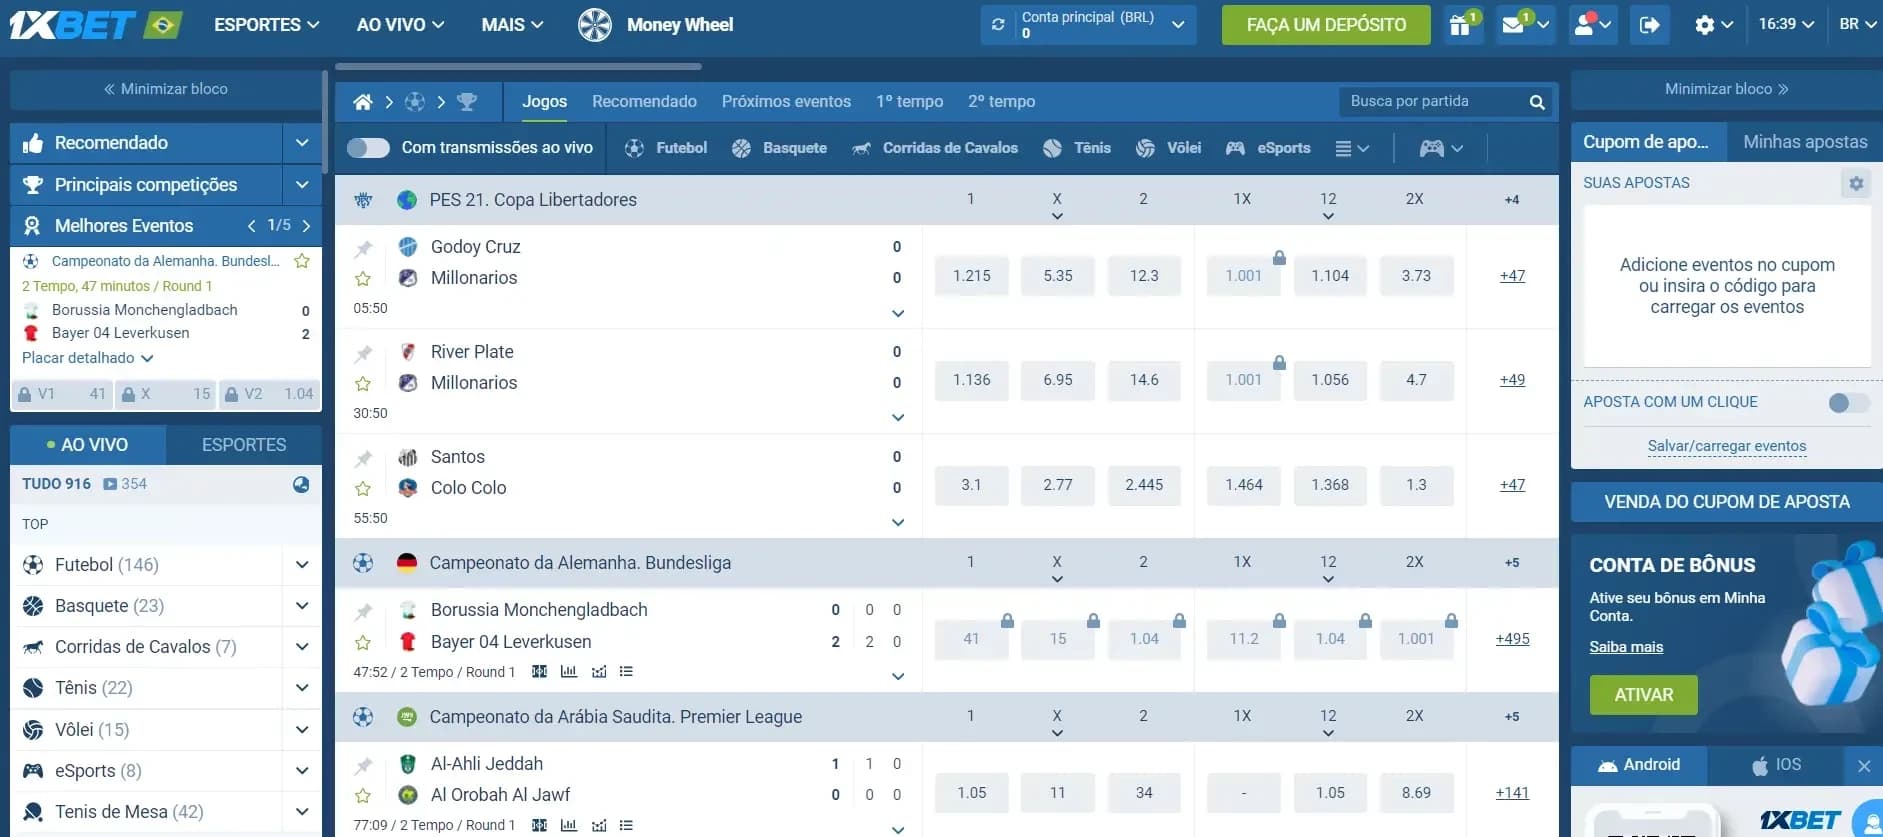Filter by Basquete sport
Image resolution: width=1883 pixels, height=837 pixels.
pos(780,148)
